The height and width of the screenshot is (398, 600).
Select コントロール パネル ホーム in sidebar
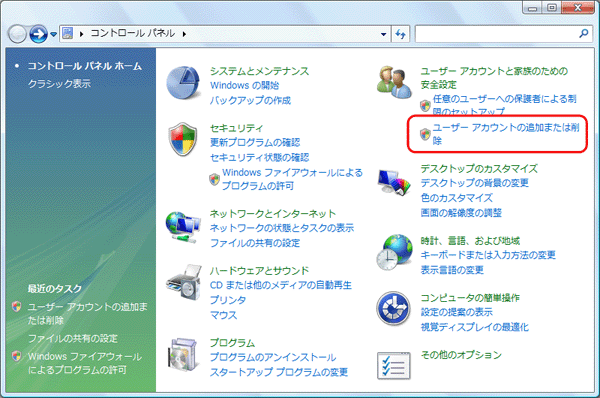[85, 66]
